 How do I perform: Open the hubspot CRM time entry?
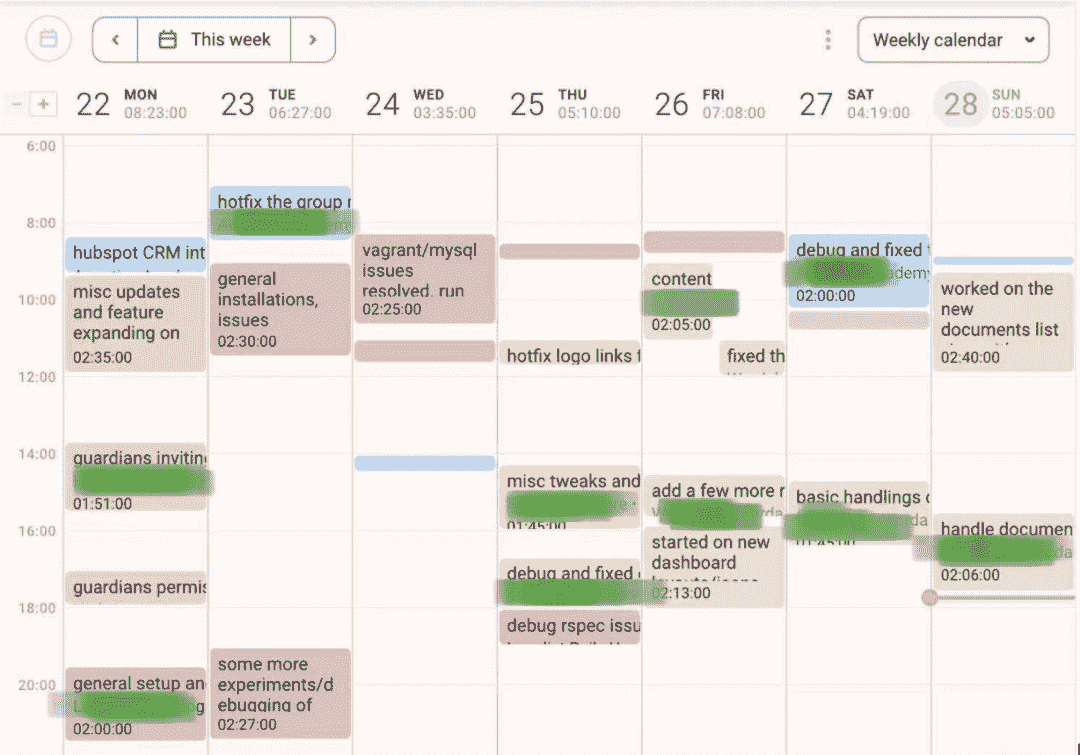136,254
